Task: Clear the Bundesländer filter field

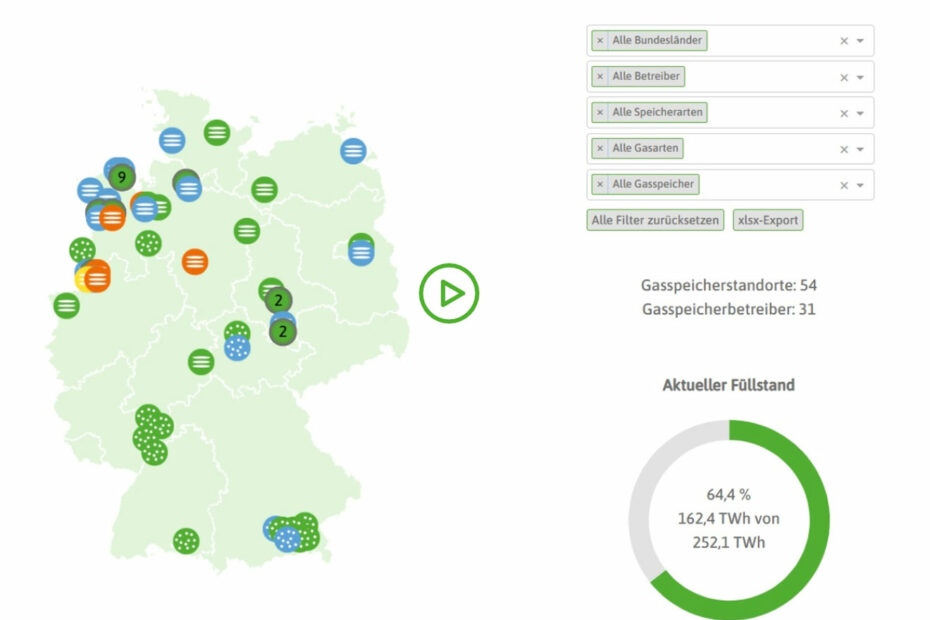Action: 843,41
